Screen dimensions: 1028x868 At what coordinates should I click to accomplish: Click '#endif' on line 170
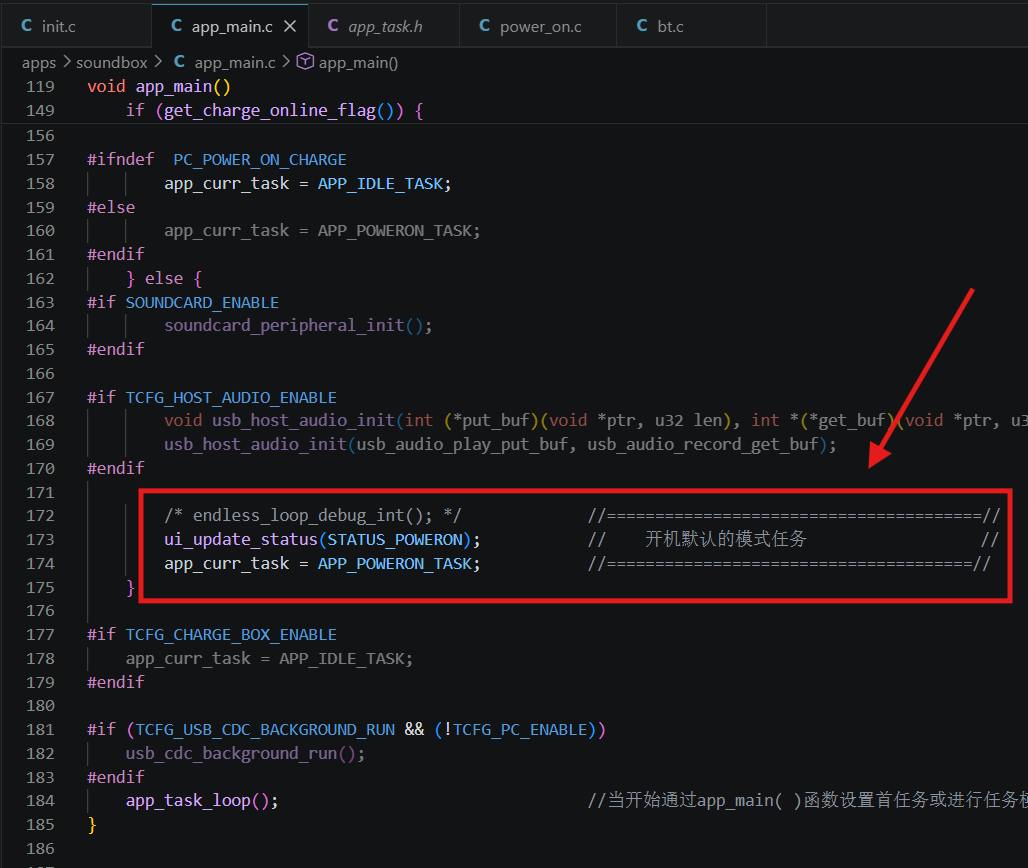coord(115,469)
